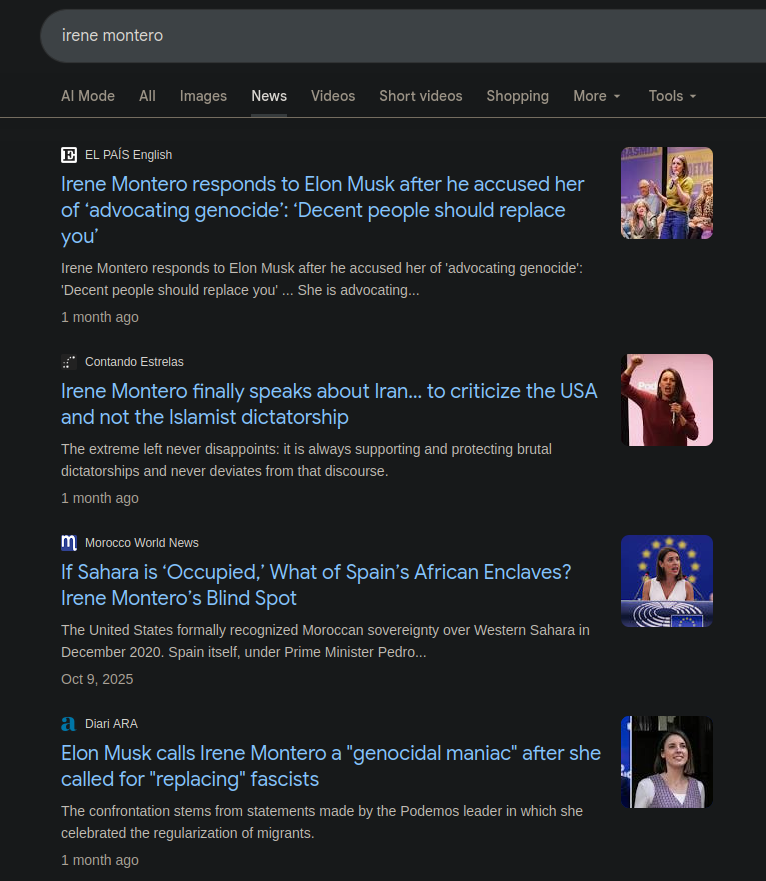Click the Diari ARA favicon
The image size is (766, 881).
click(x=69, y=724)
